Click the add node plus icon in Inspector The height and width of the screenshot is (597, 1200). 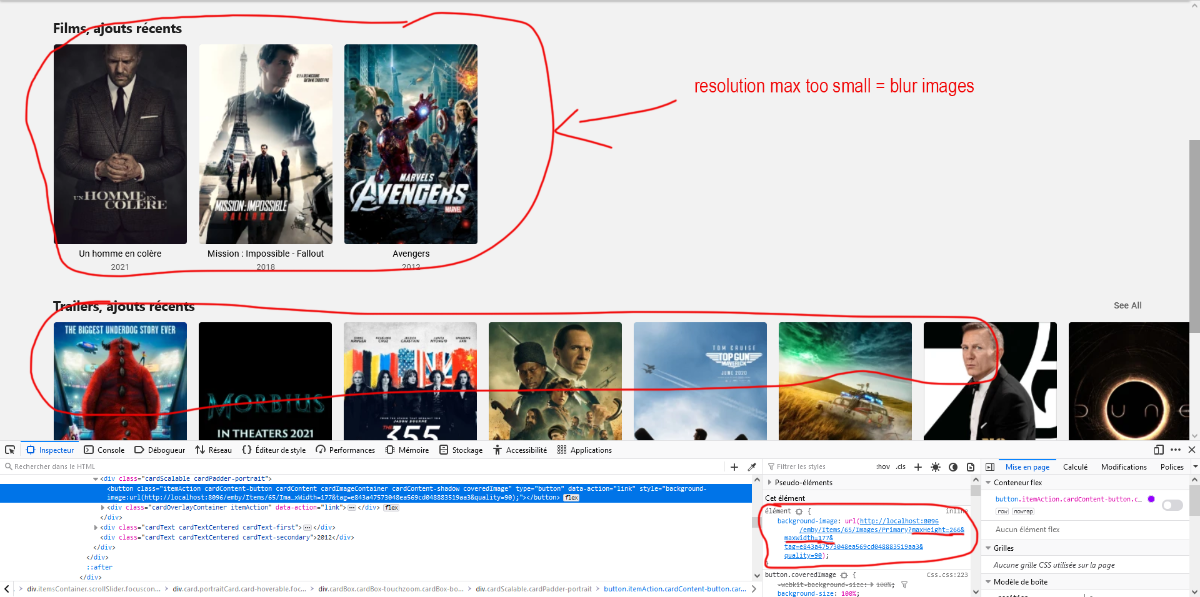[x=734, y=467]
